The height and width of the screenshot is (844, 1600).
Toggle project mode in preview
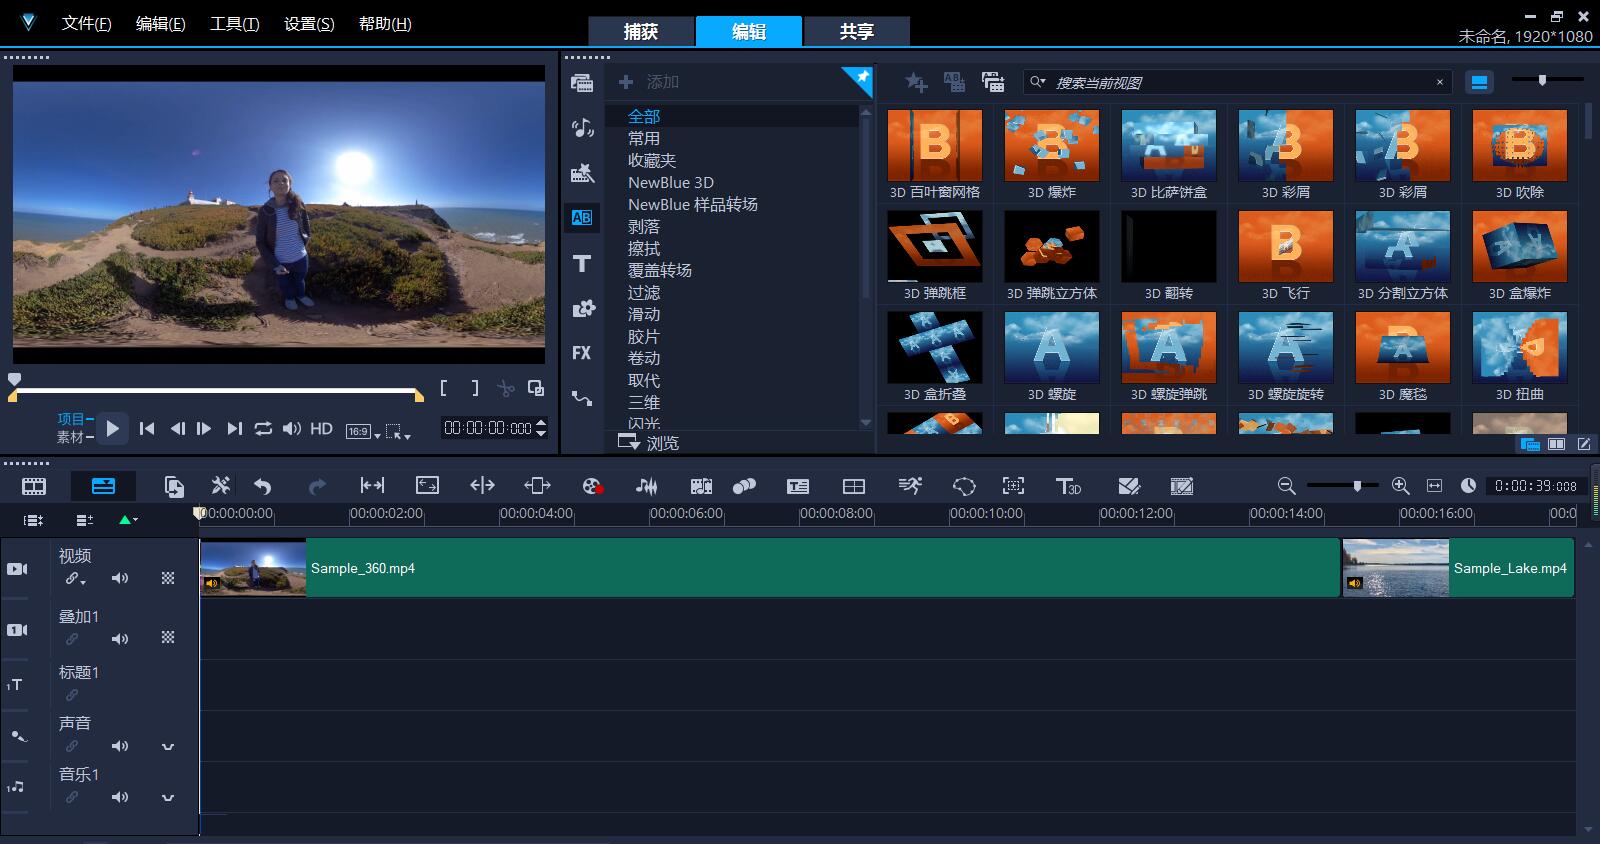(73, 419)
